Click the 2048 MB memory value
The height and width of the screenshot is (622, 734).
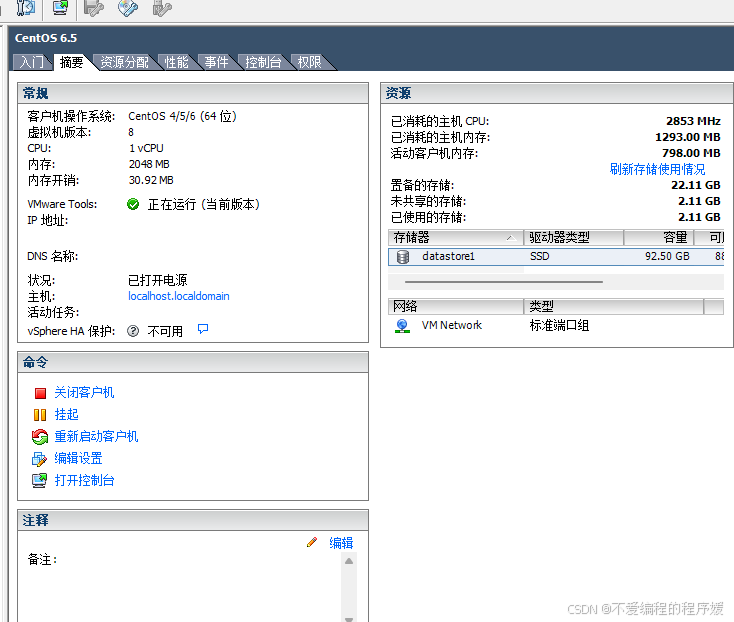coord(149,164)
